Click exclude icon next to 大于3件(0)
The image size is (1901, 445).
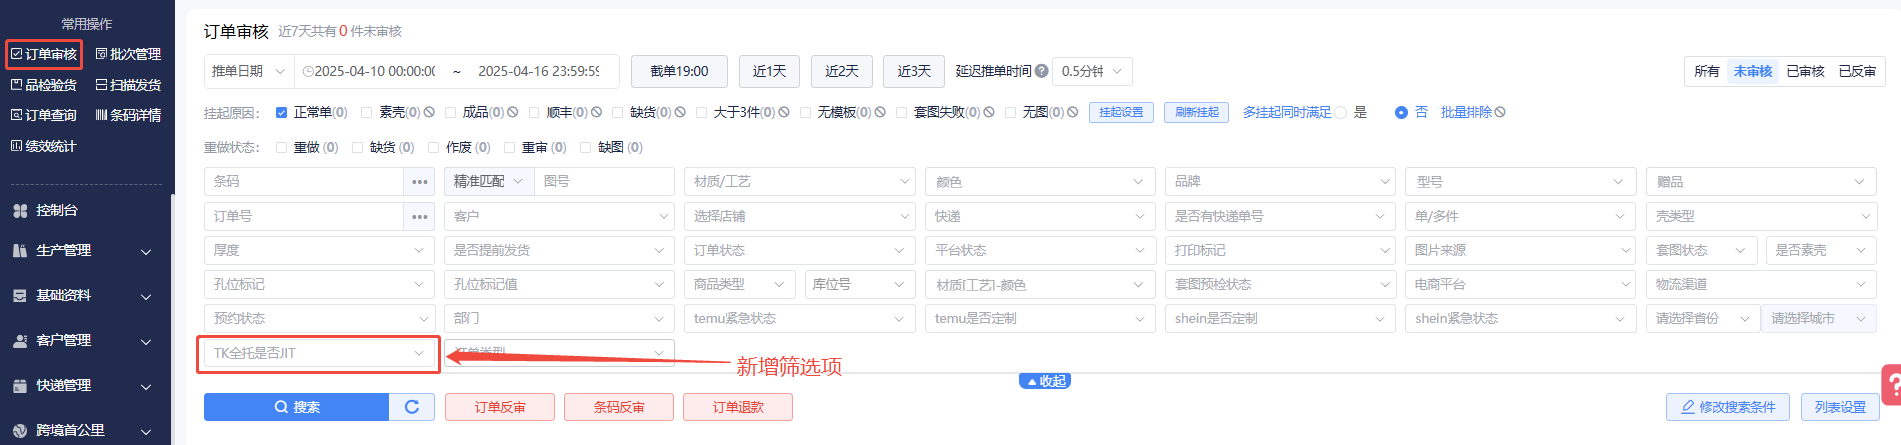[x=784, y=112]
